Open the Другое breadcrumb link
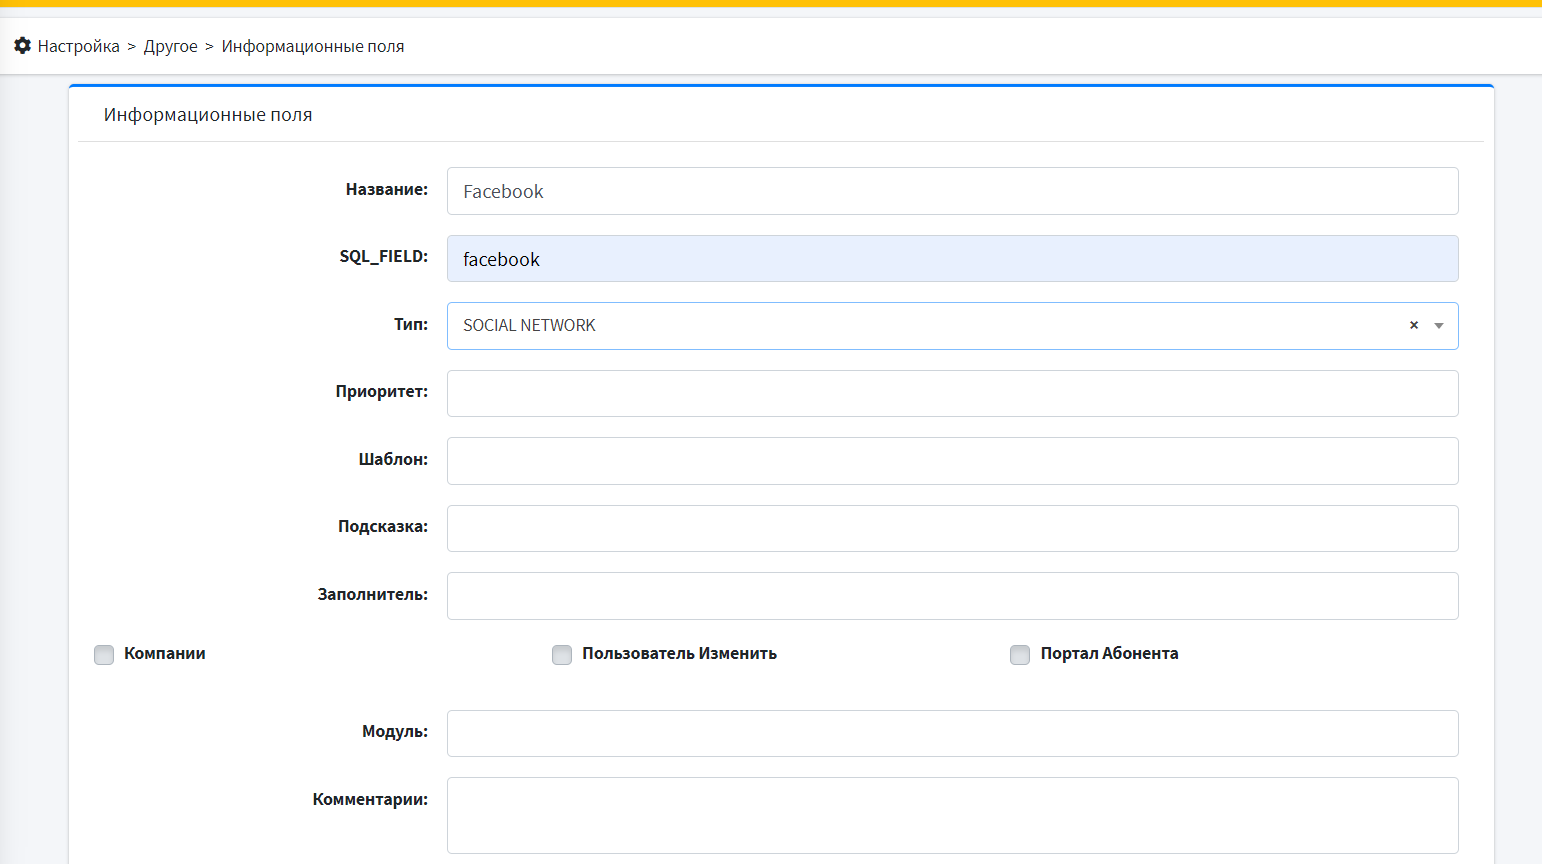This screenshot has height=864, width=1542. click(x=170, y=46)
